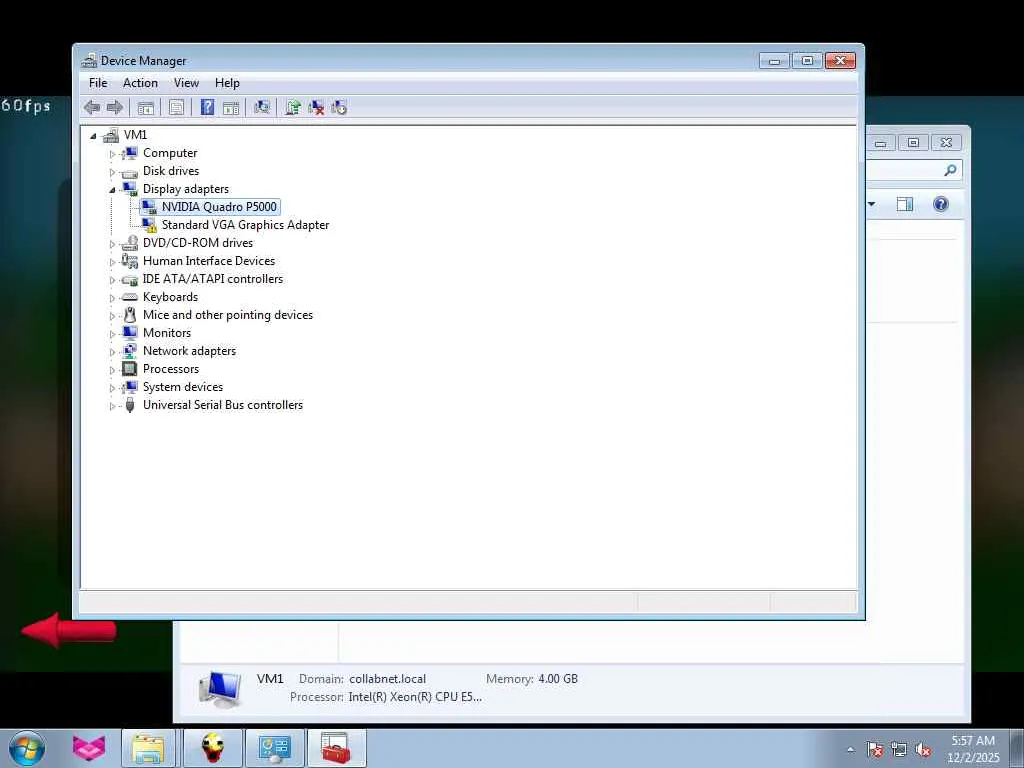Click the Disable device toolbar icon

339,108
